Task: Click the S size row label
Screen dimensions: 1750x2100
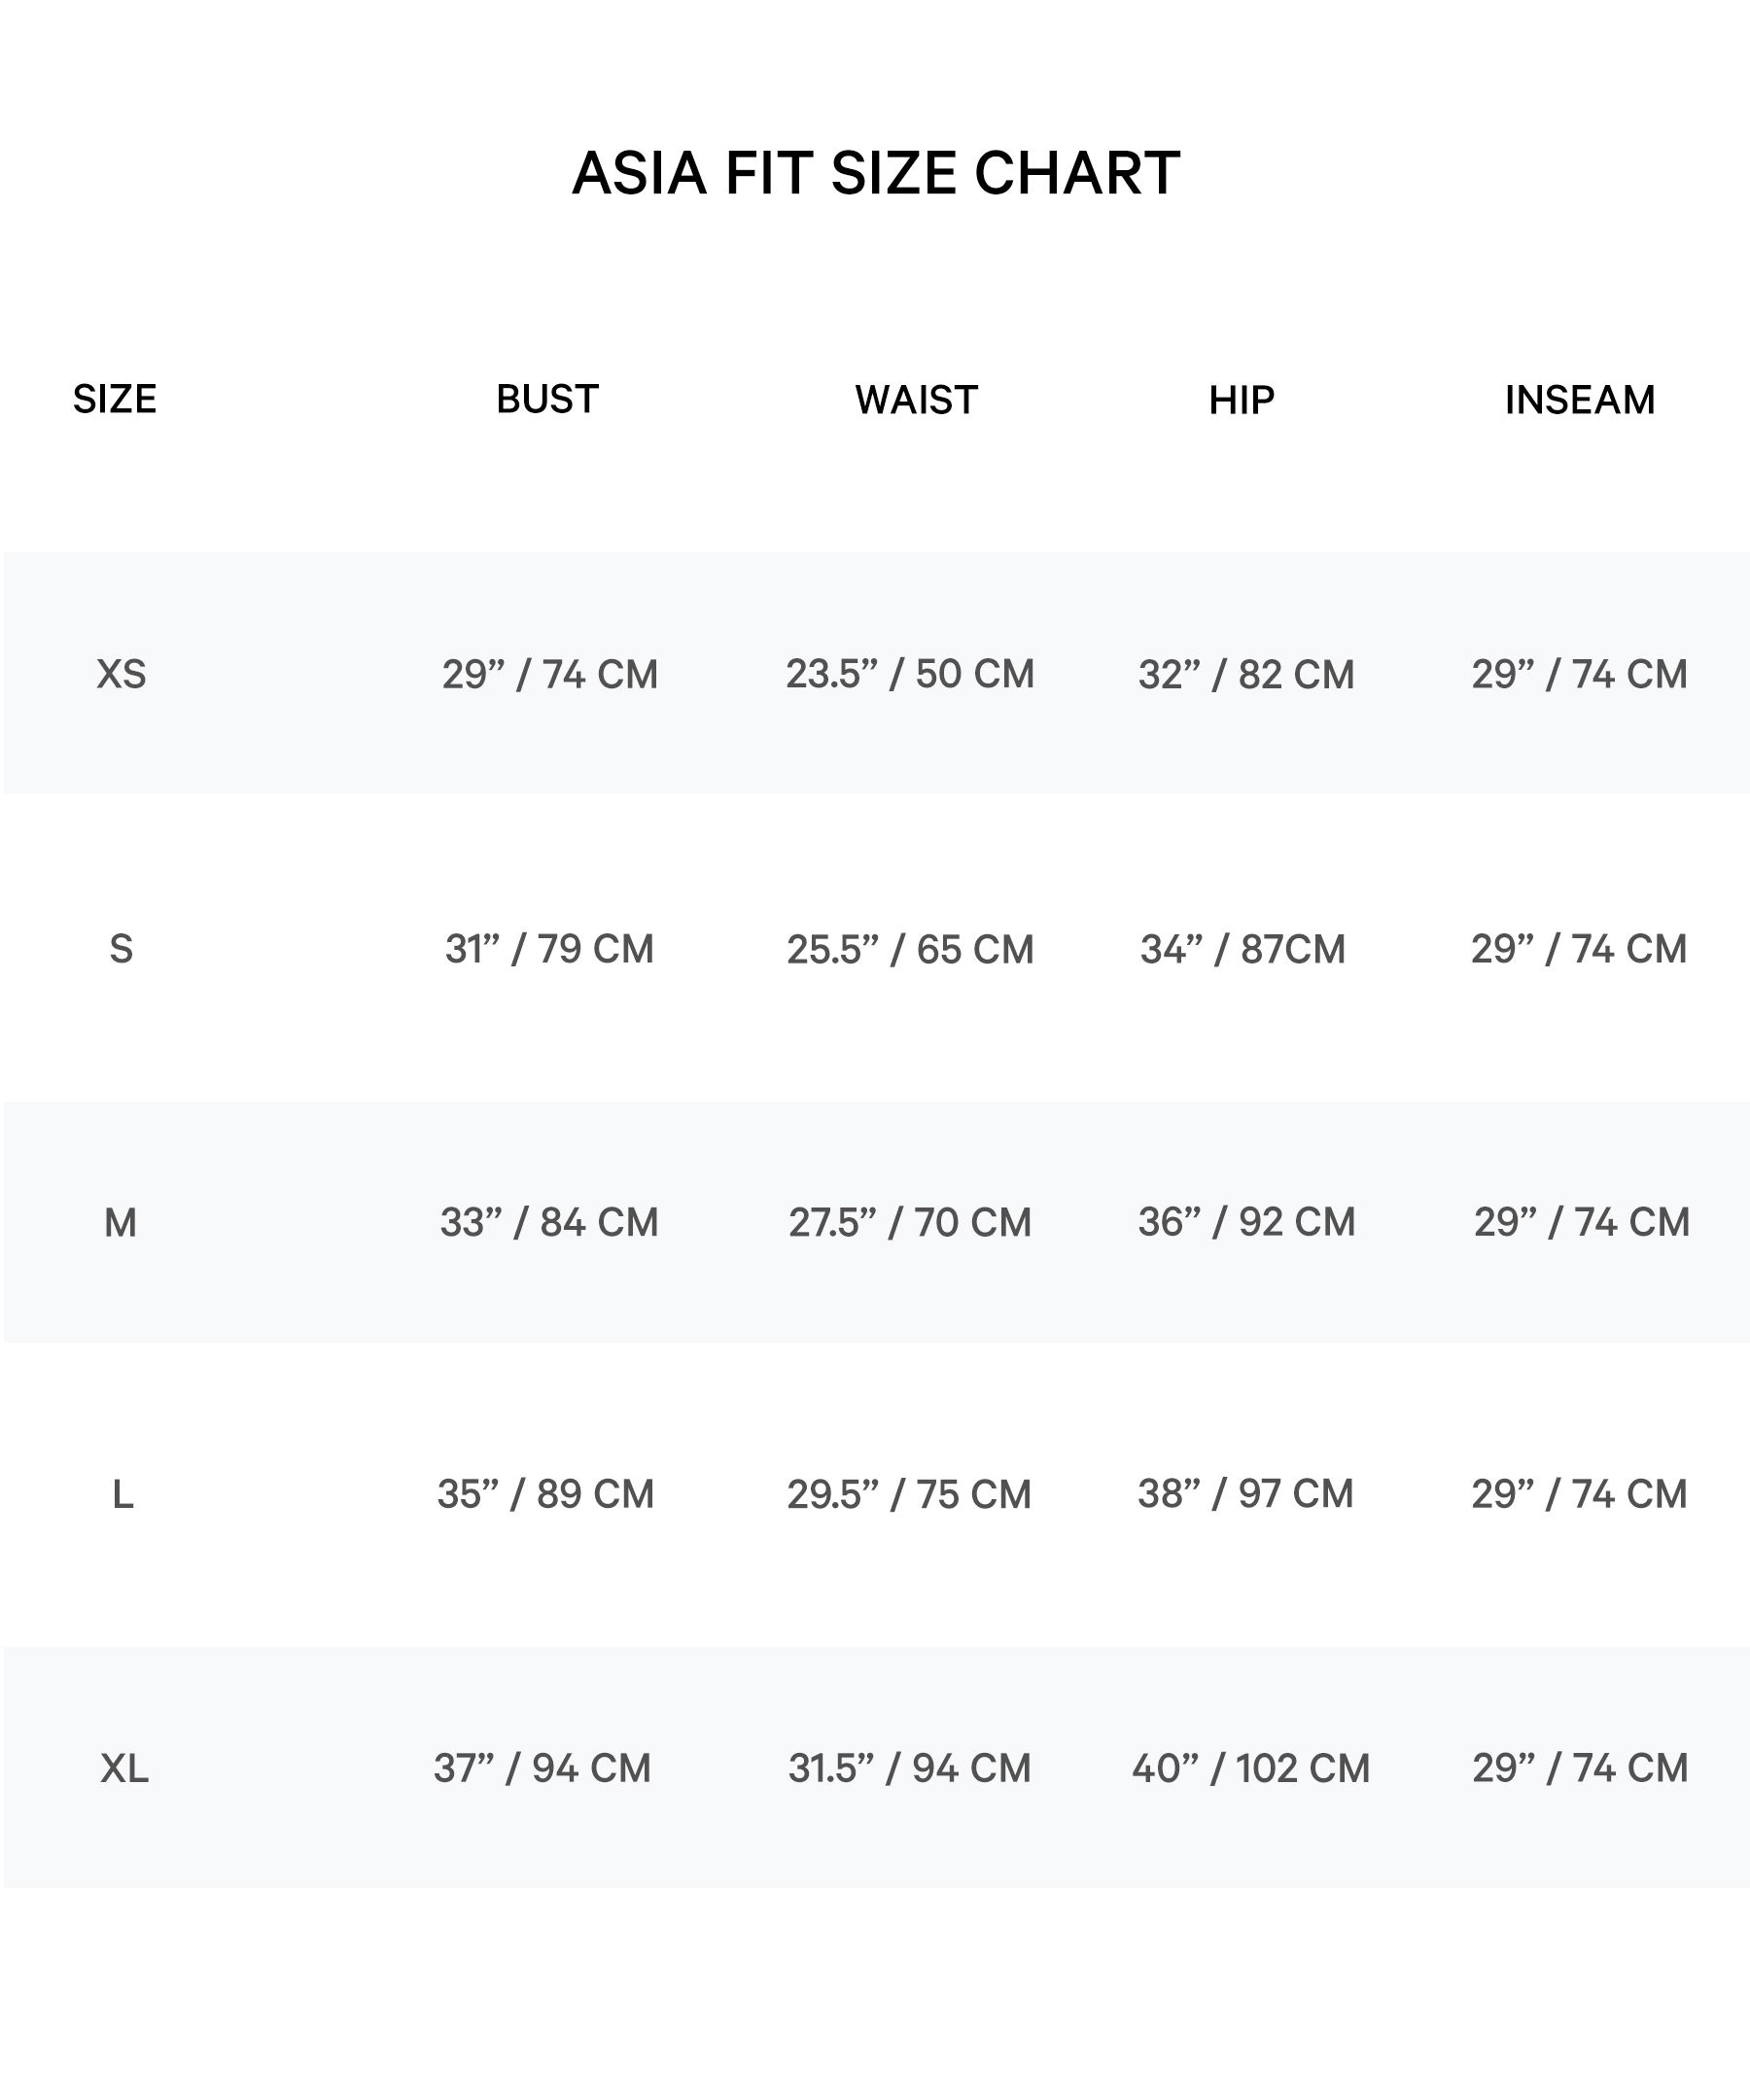Action: point(121,948)
